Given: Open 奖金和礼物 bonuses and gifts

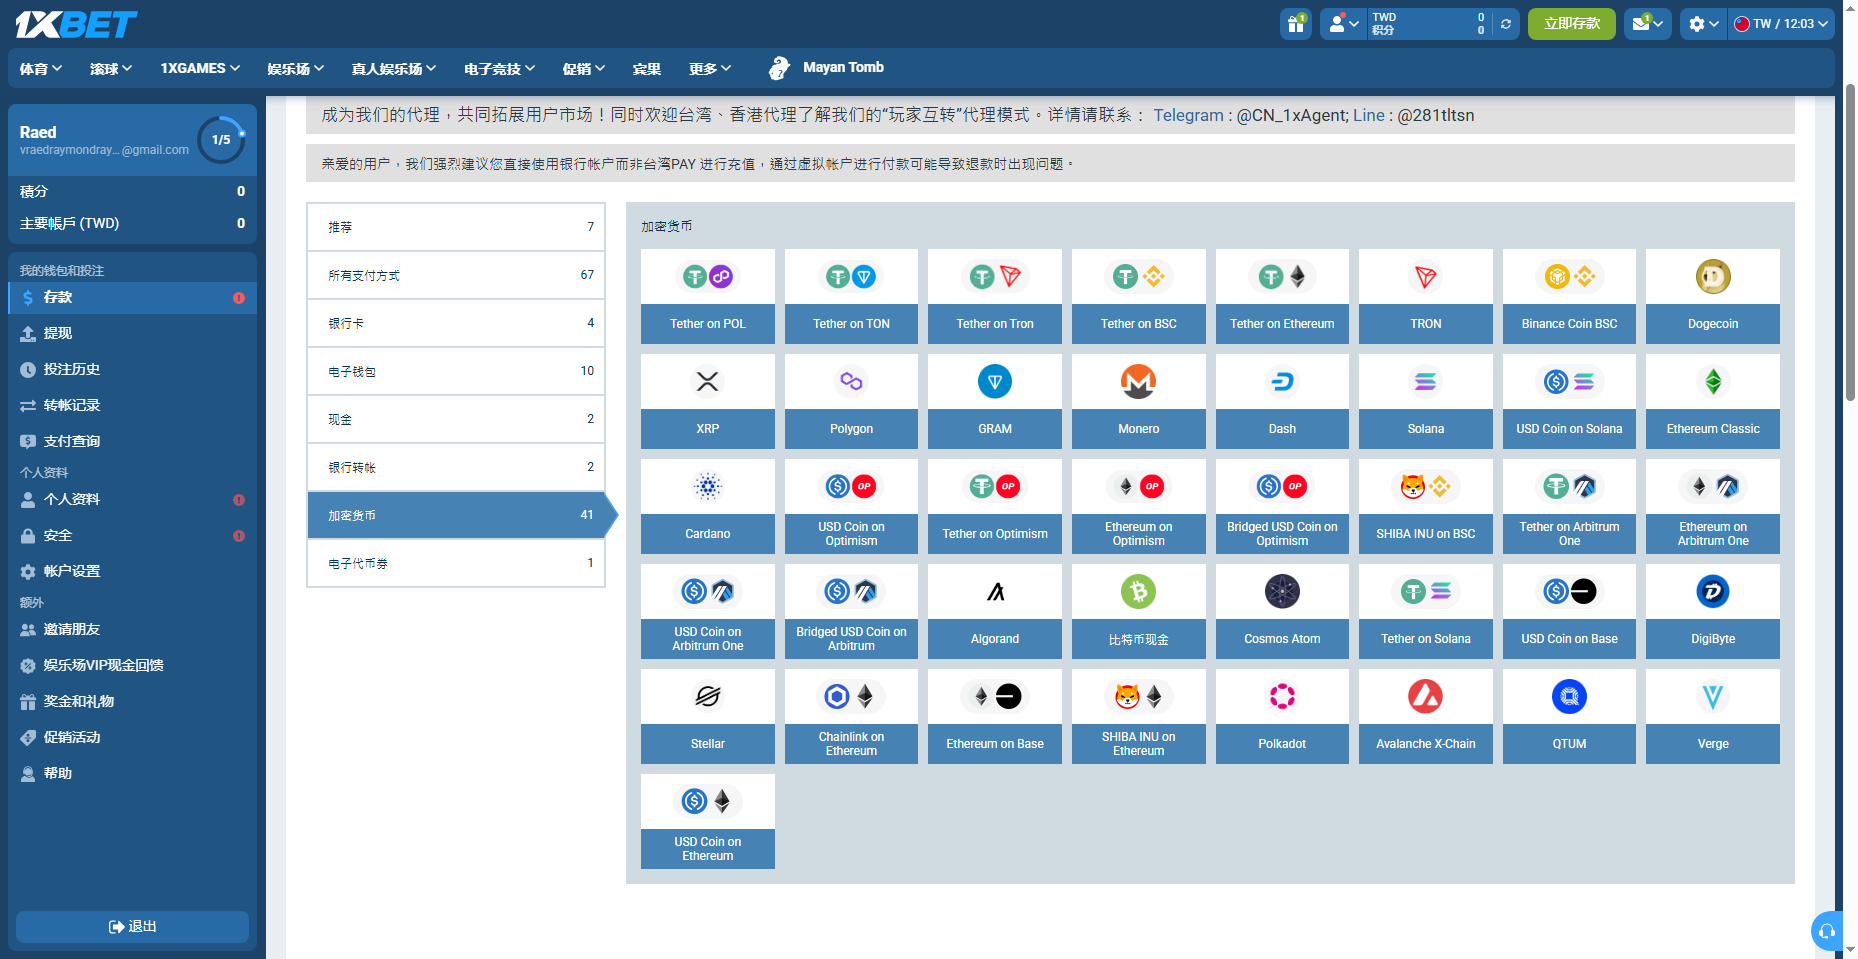Looking at the screenshot, I should pyautogui.click(x=132, y=701).
